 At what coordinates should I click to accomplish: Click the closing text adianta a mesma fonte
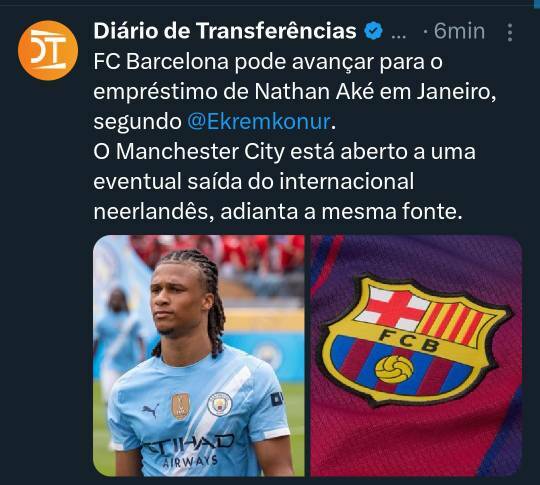(x=341, y=211)
